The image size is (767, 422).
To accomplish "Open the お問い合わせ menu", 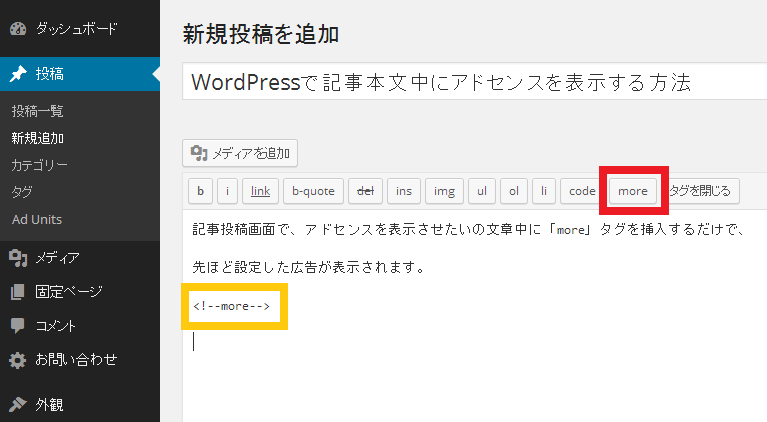I will 80,360.
